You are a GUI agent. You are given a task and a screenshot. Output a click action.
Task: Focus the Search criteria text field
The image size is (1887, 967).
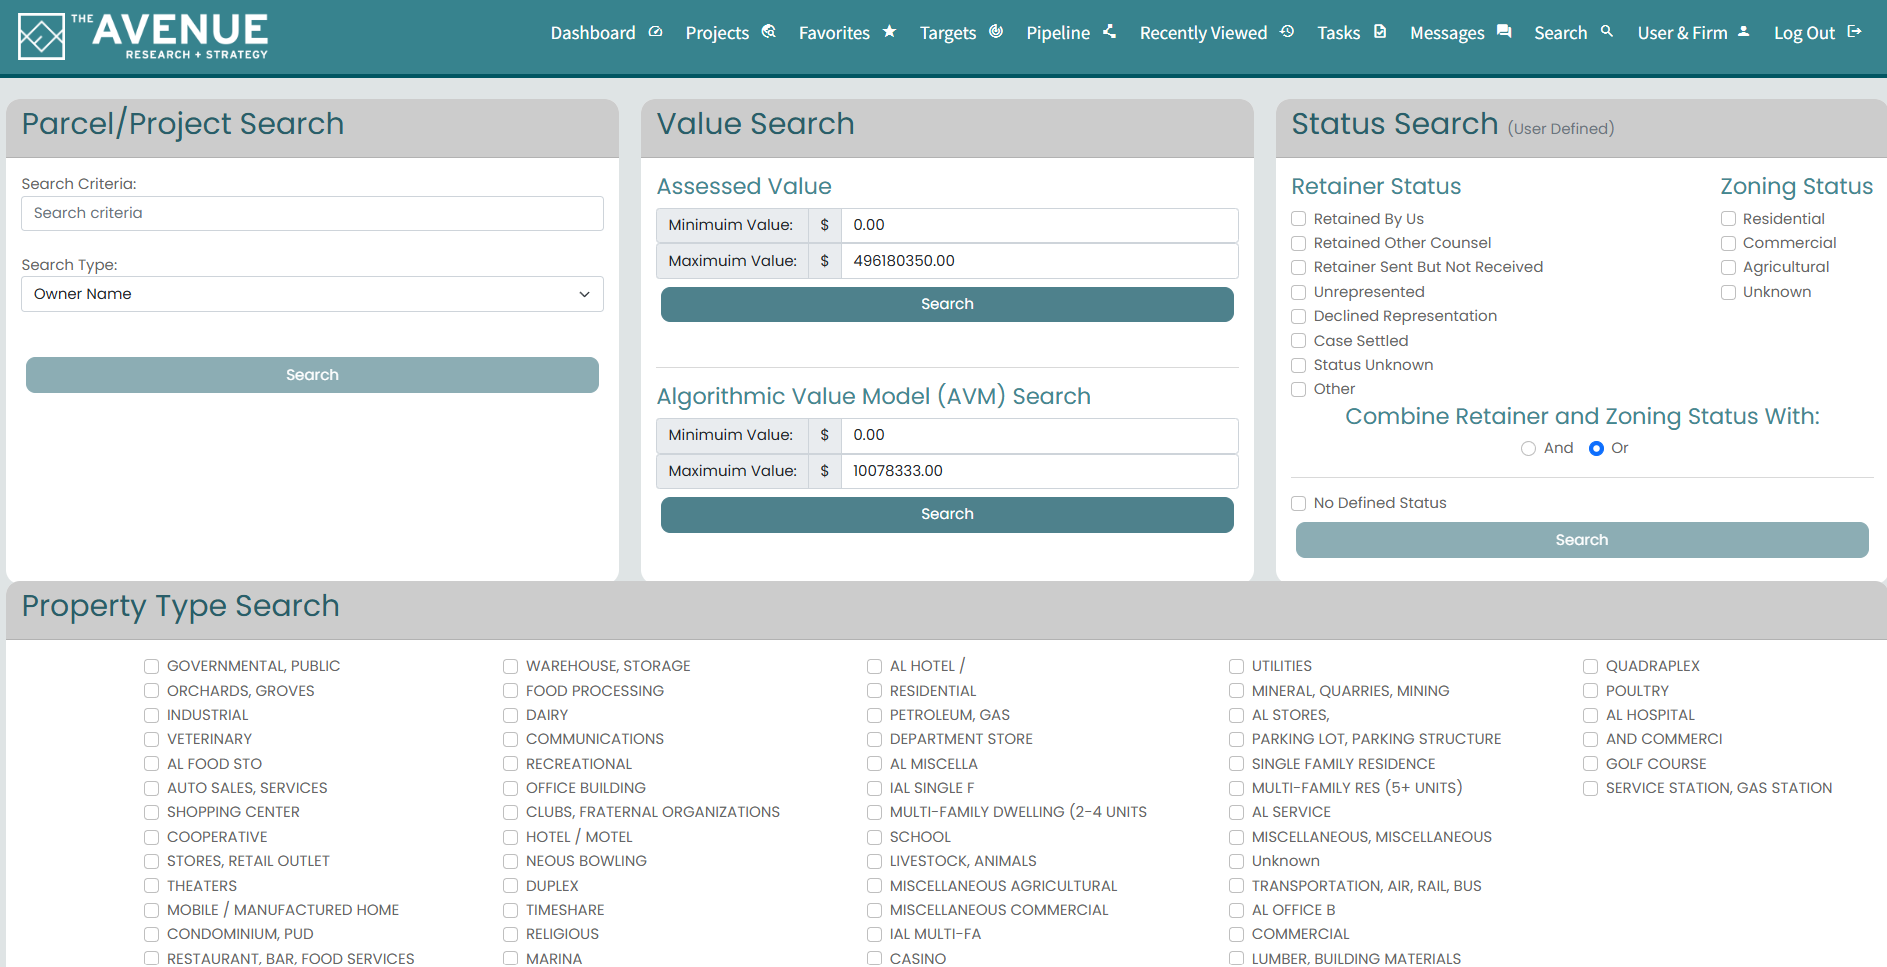312,213
